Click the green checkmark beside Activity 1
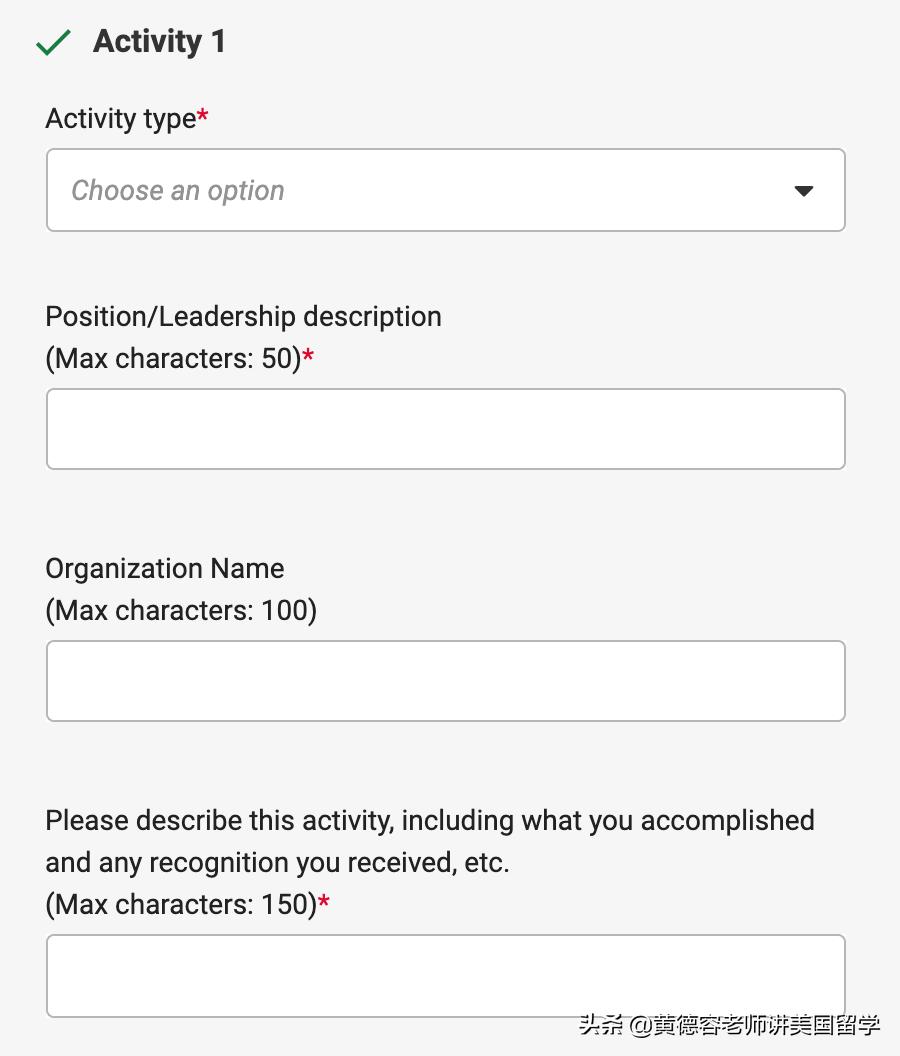 (54, 42)
